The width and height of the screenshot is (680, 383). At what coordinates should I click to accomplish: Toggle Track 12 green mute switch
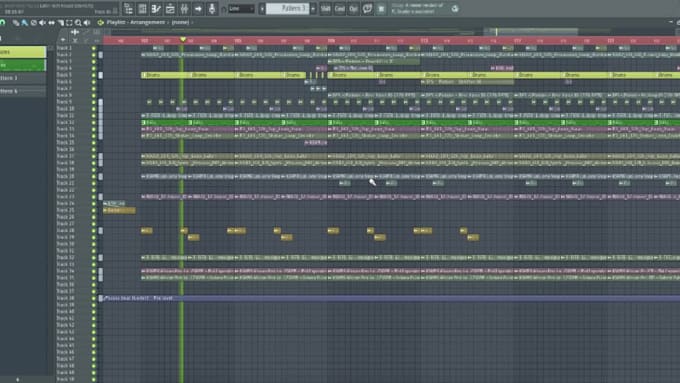[x=93, y=122]
